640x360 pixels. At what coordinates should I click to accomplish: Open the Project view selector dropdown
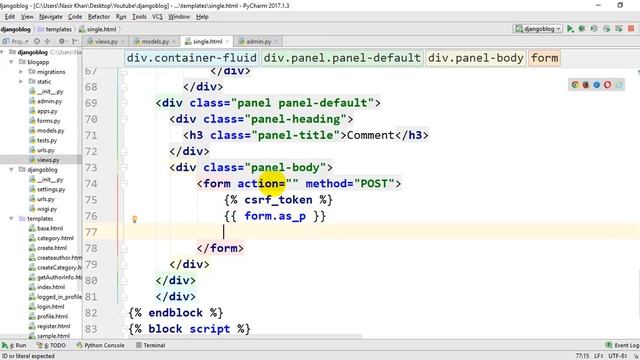tap(15, 41)
